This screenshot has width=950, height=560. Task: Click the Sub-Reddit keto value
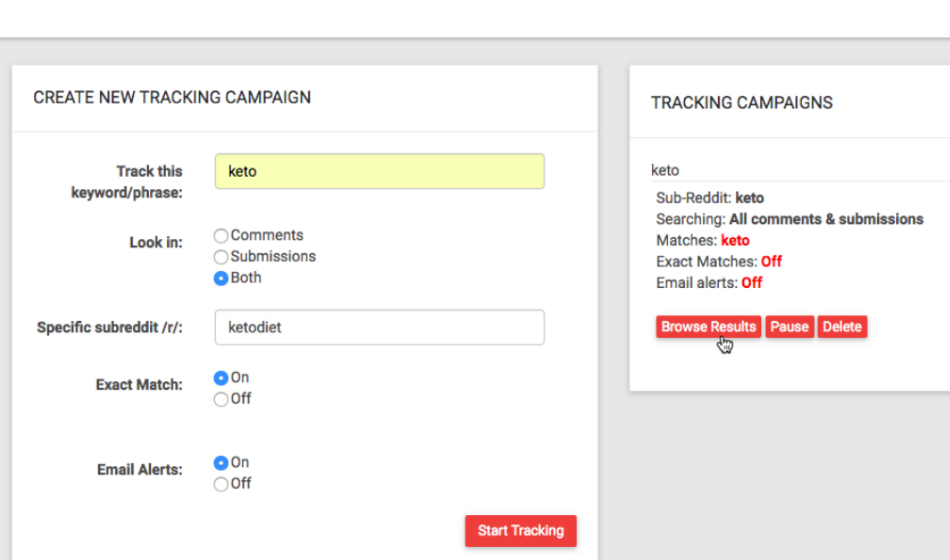click(749, 198)
